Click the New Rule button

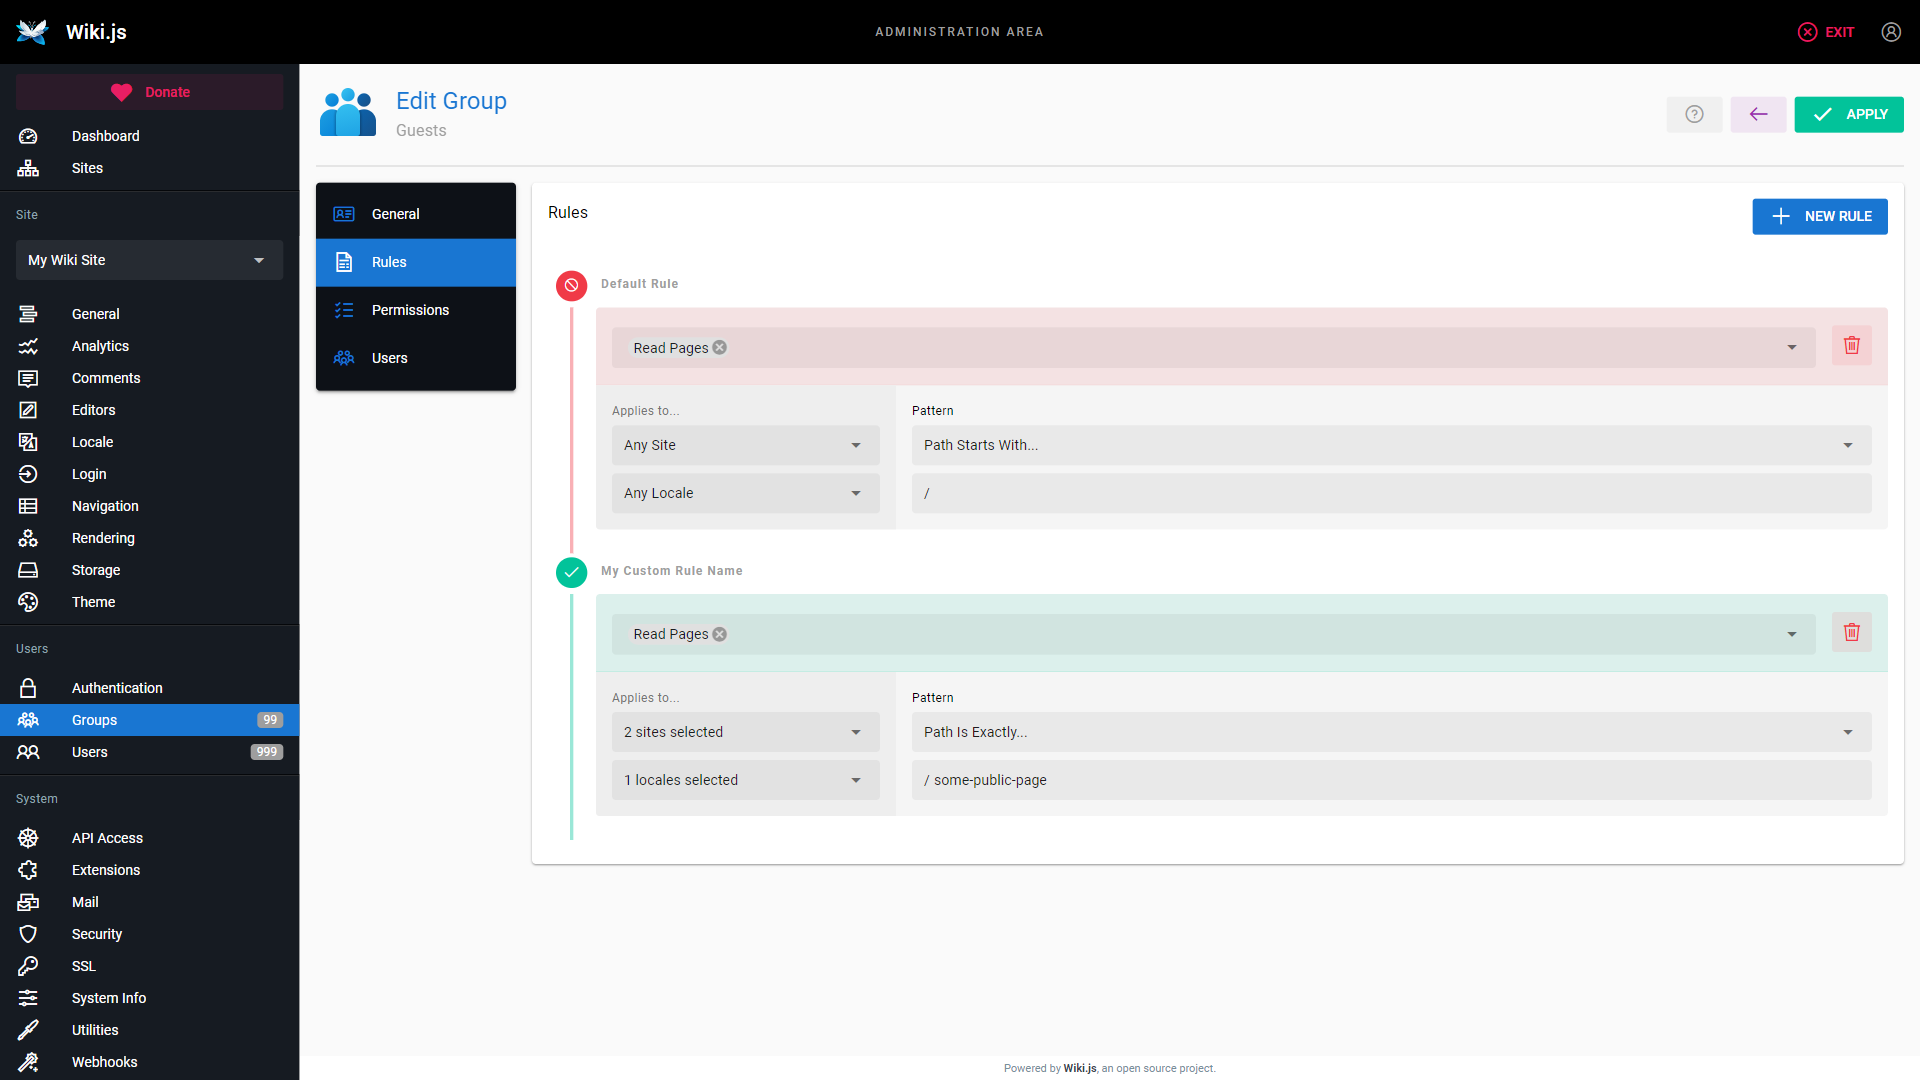click(1819, 216)
